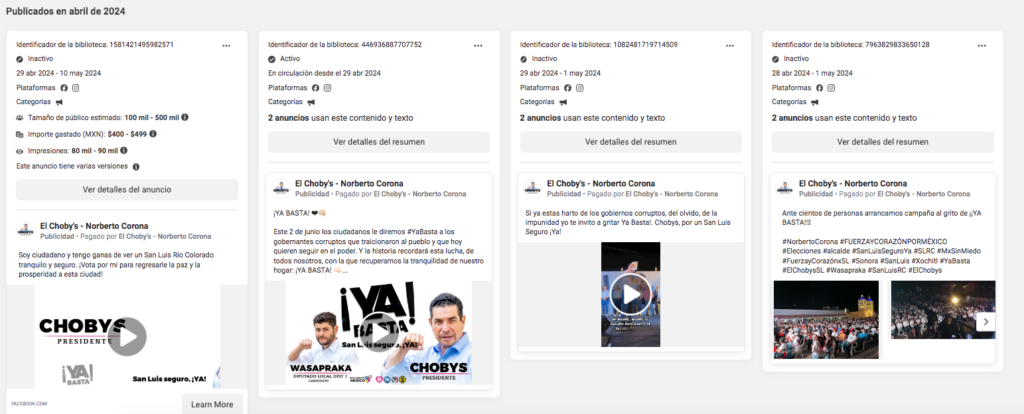Viewport: 1024px width, 414px height.
Task: Click the info icon beside Tamaño de público estimado
Action: pos(185,117)
